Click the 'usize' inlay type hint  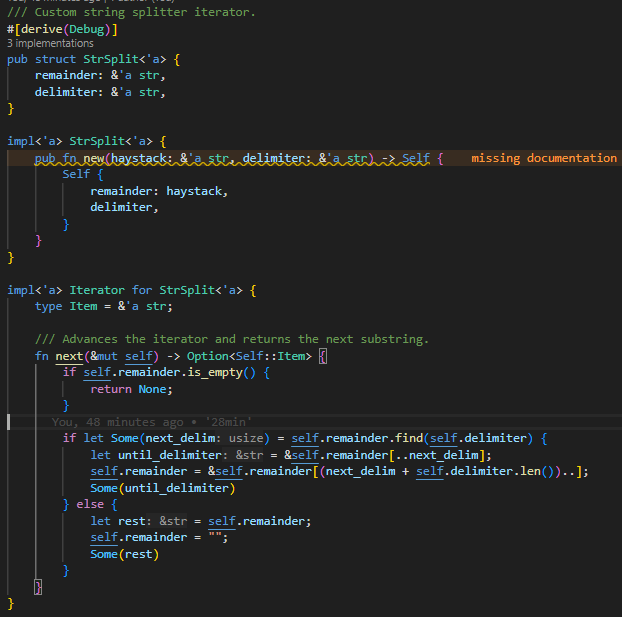pyautogui.click(x=246, y=438)
